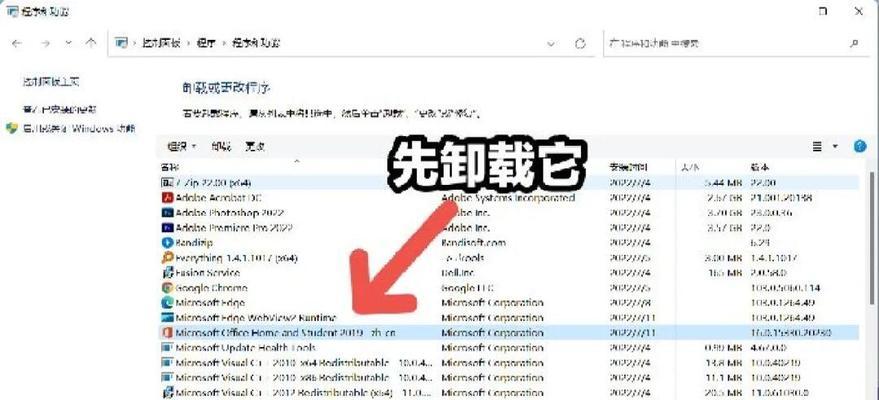The height and width of the screenshot is (400, 879).
Task: Click size "165 MB"
Action: (727, 273)
